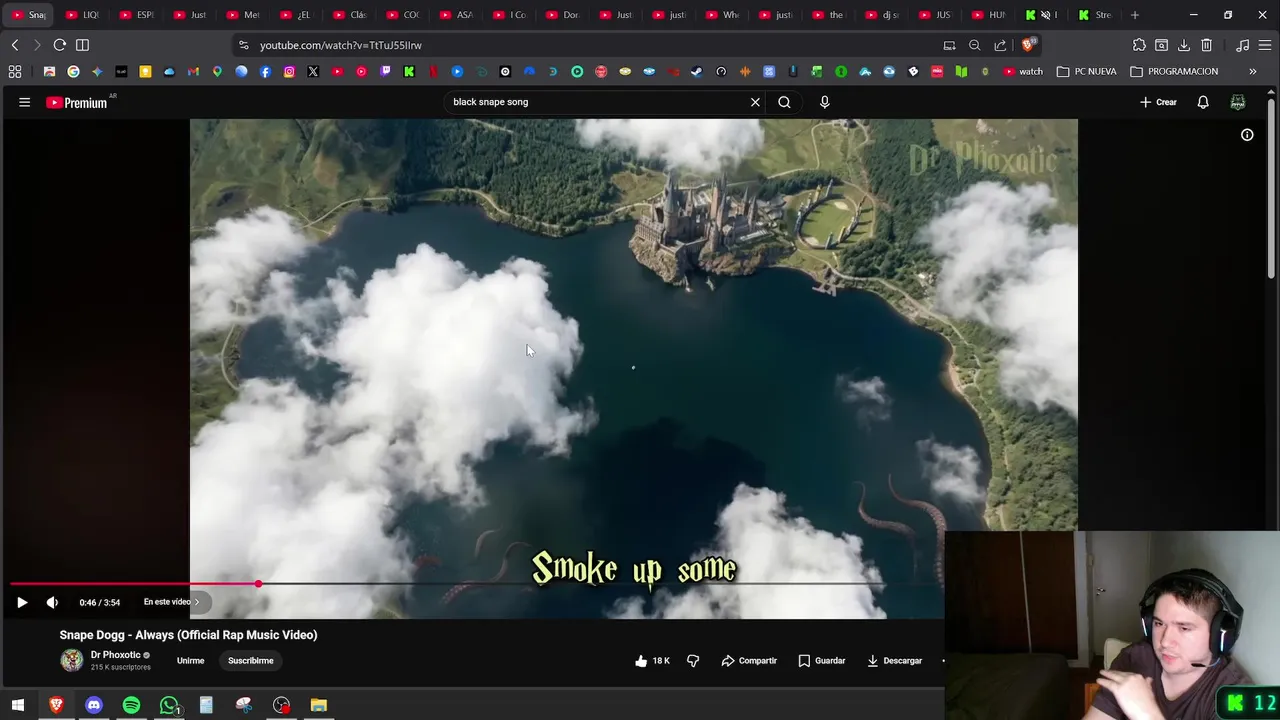Screen dimensions: 1280x720
Task: Open the 'watch' YouTube bookmark
Action: 1023,72
